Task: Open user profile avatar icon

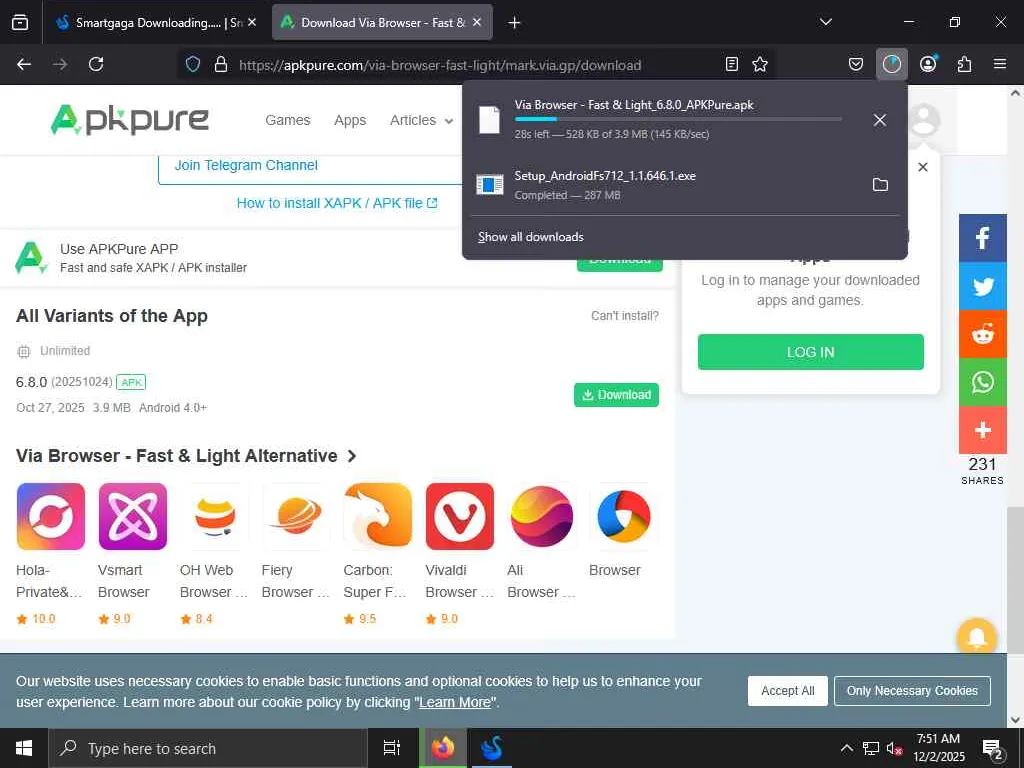Action: 923,120
